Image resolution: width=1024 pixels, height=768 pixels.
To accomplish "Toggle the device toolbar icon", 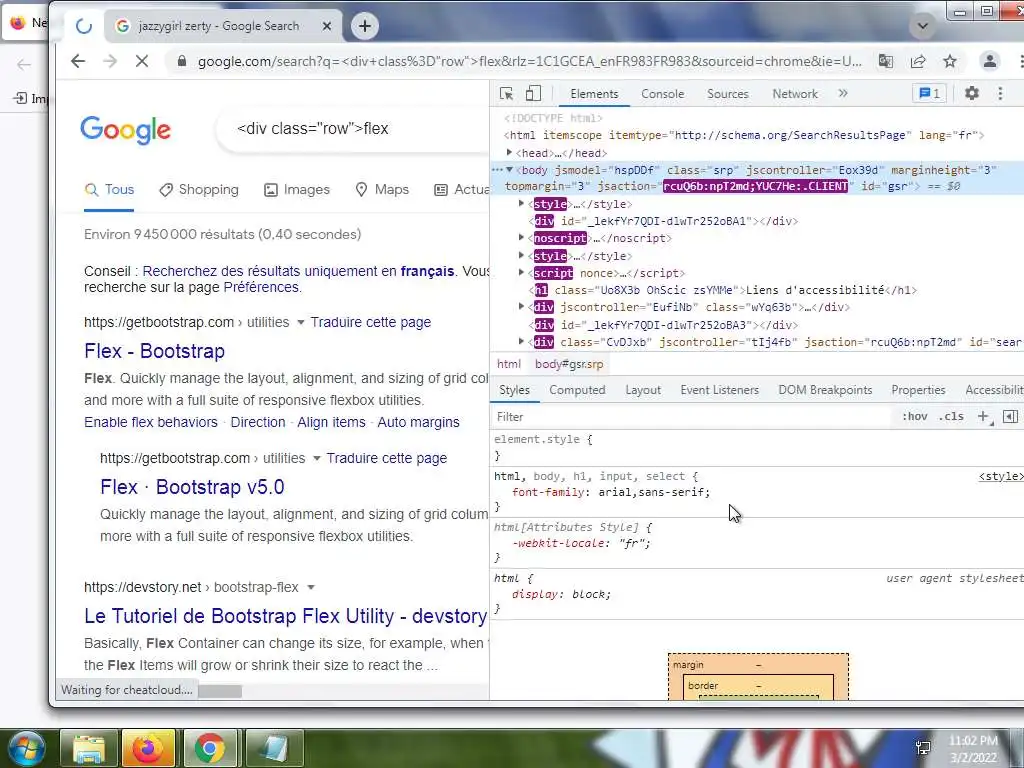I will tap(534, 93).
